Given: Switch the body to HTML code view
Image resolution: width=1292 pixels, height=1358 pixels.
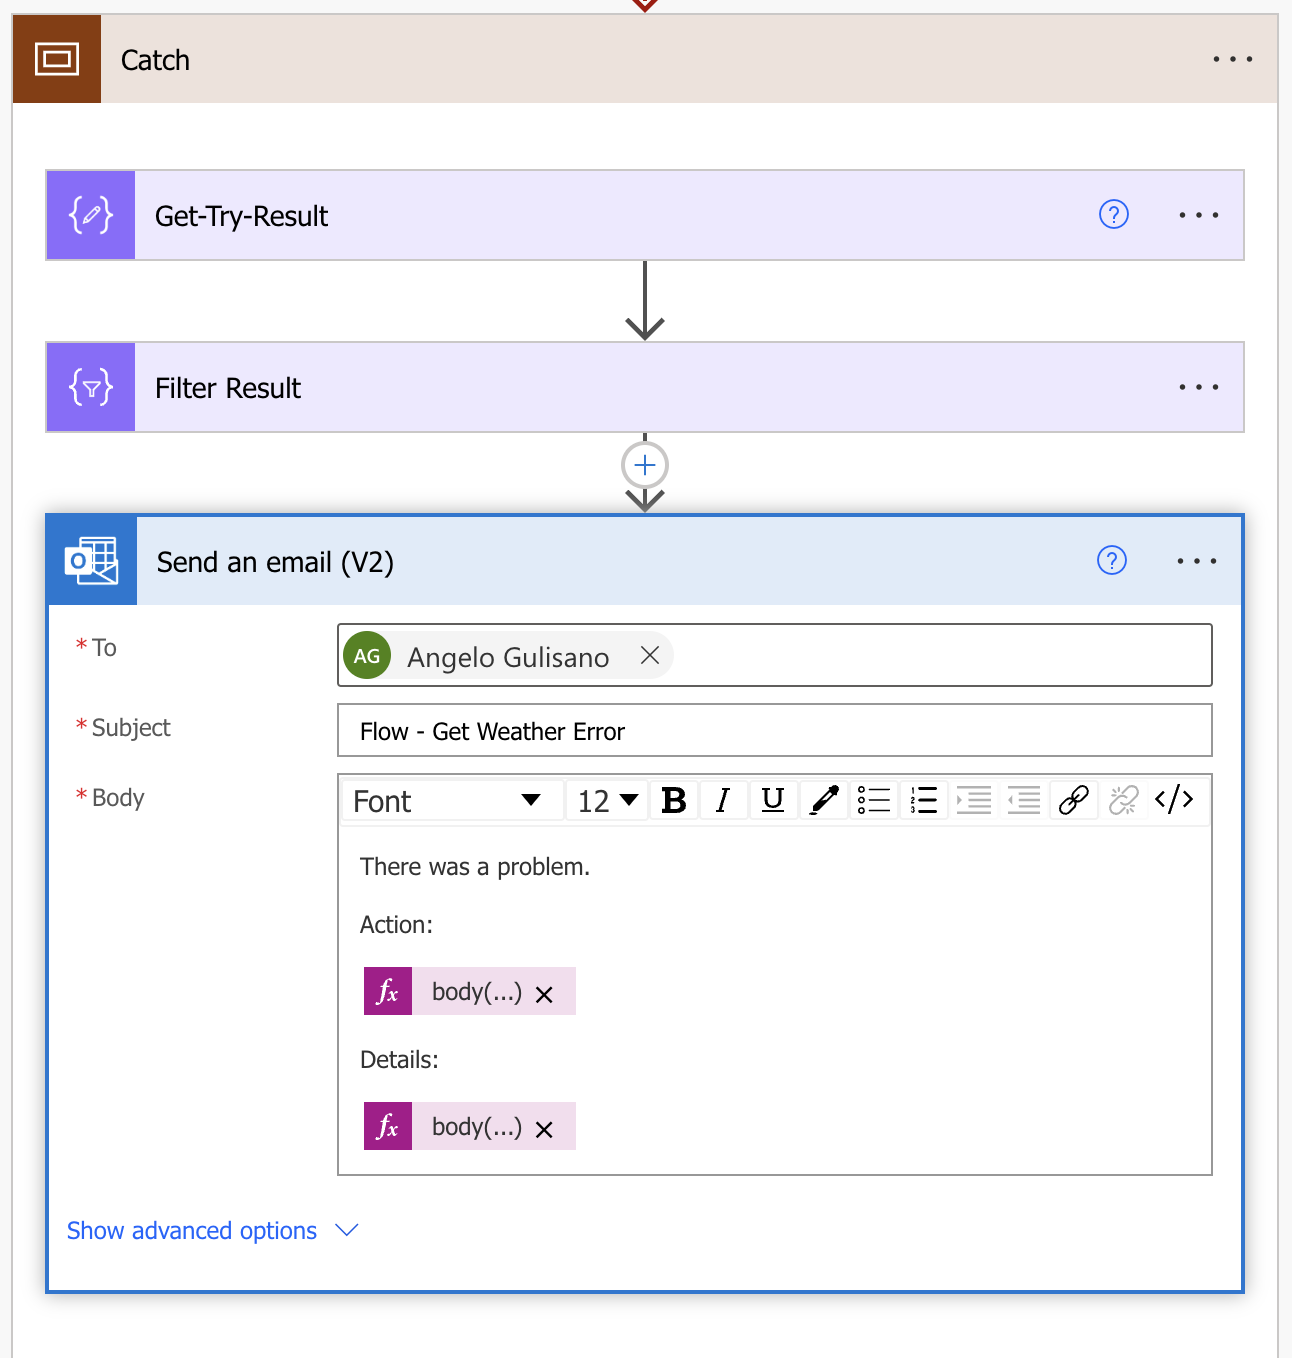Looking at the screenshot, I should [x=1174, y=800].
